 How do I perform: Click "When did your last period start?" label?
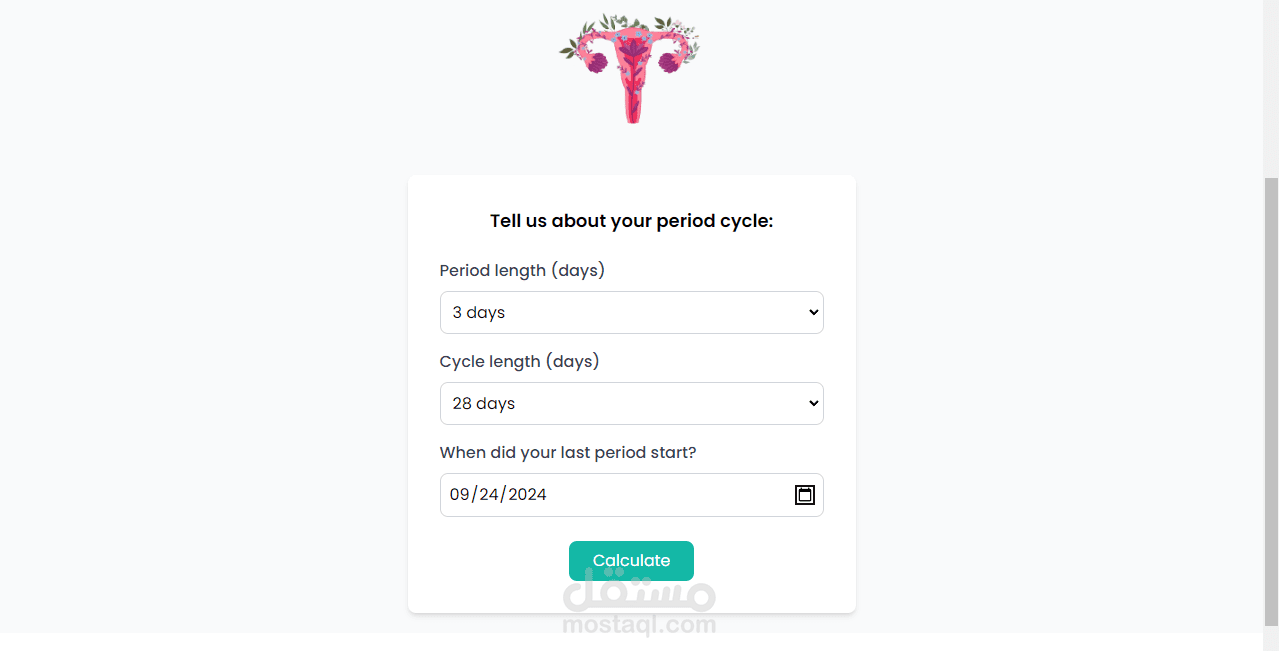coord(567,453)
